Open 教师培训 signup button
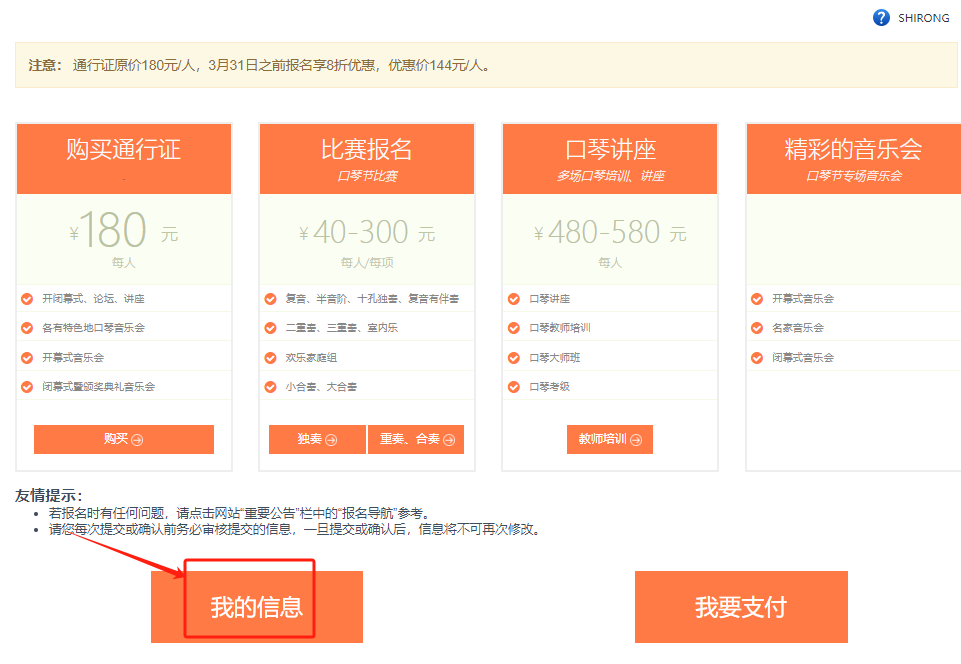 point(609,439)
